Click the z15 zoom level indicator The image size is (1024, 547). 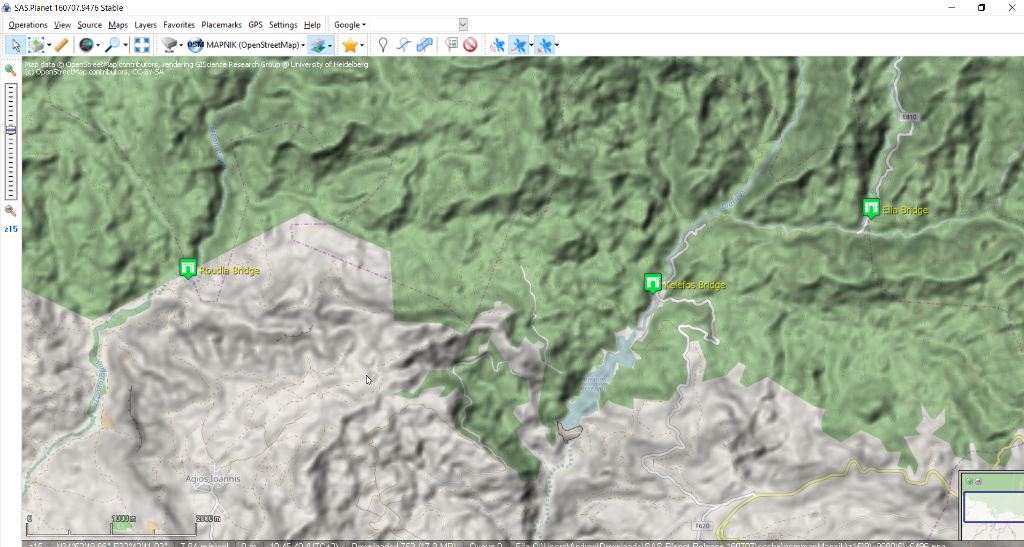tap(10, 229)
